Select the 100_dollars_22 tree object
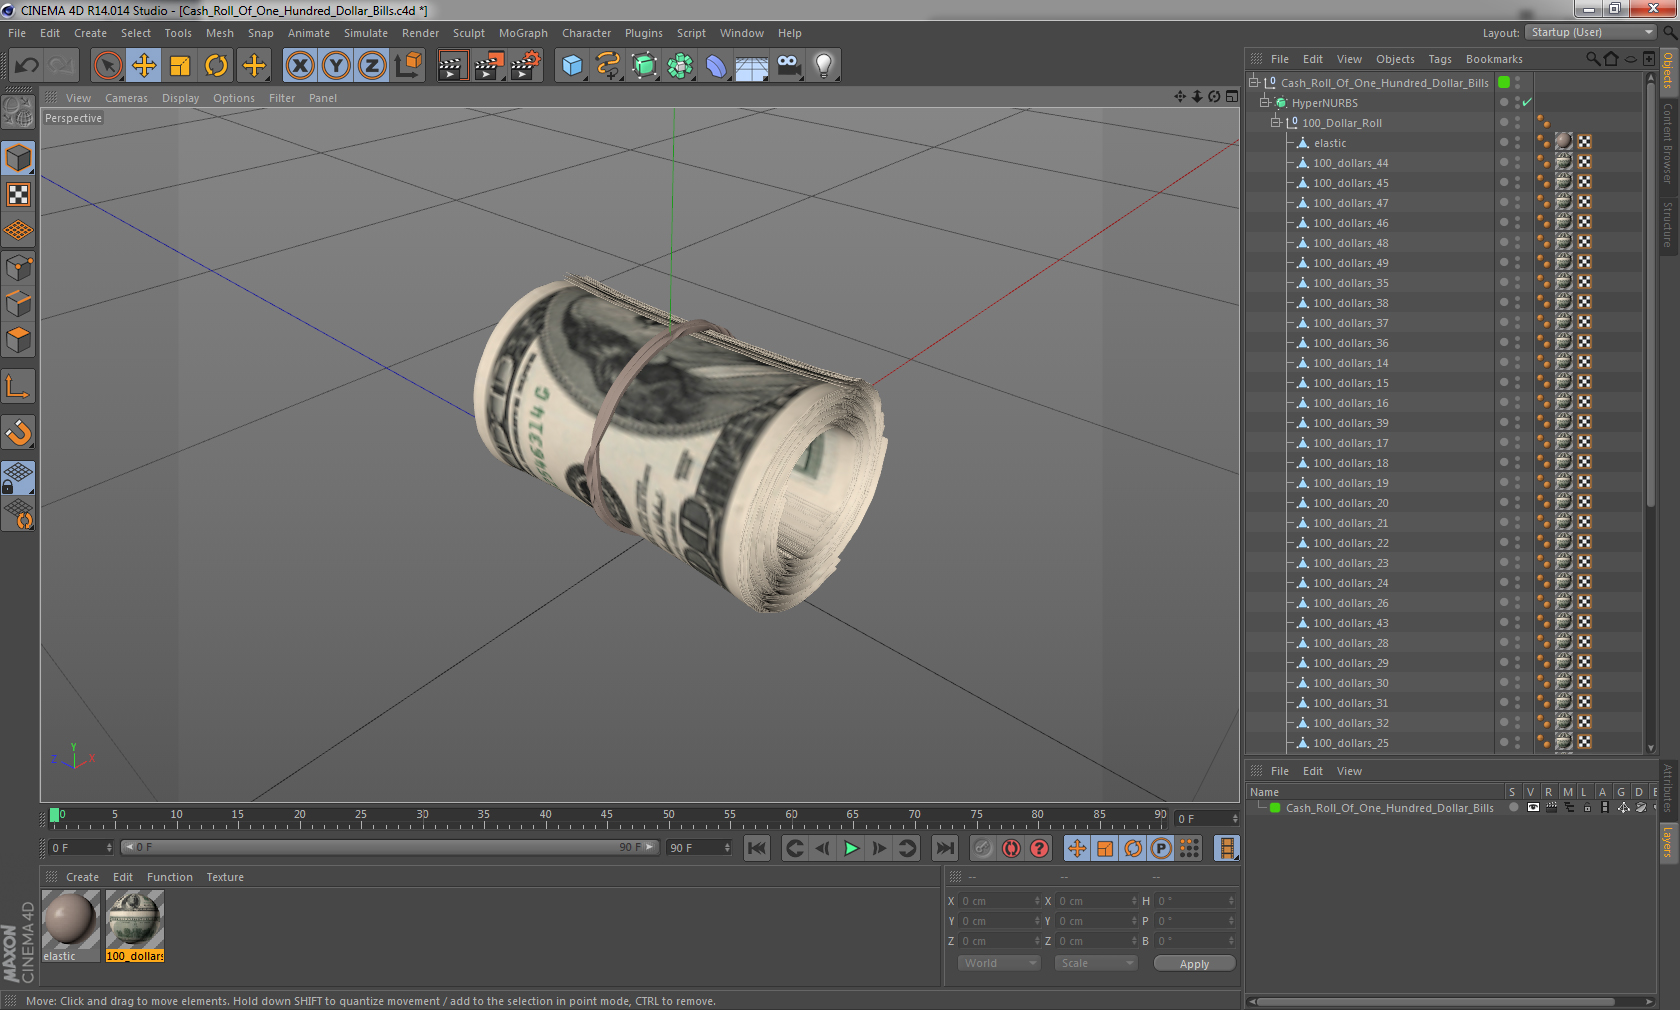1680x1010 pixels. [1350, 543]
